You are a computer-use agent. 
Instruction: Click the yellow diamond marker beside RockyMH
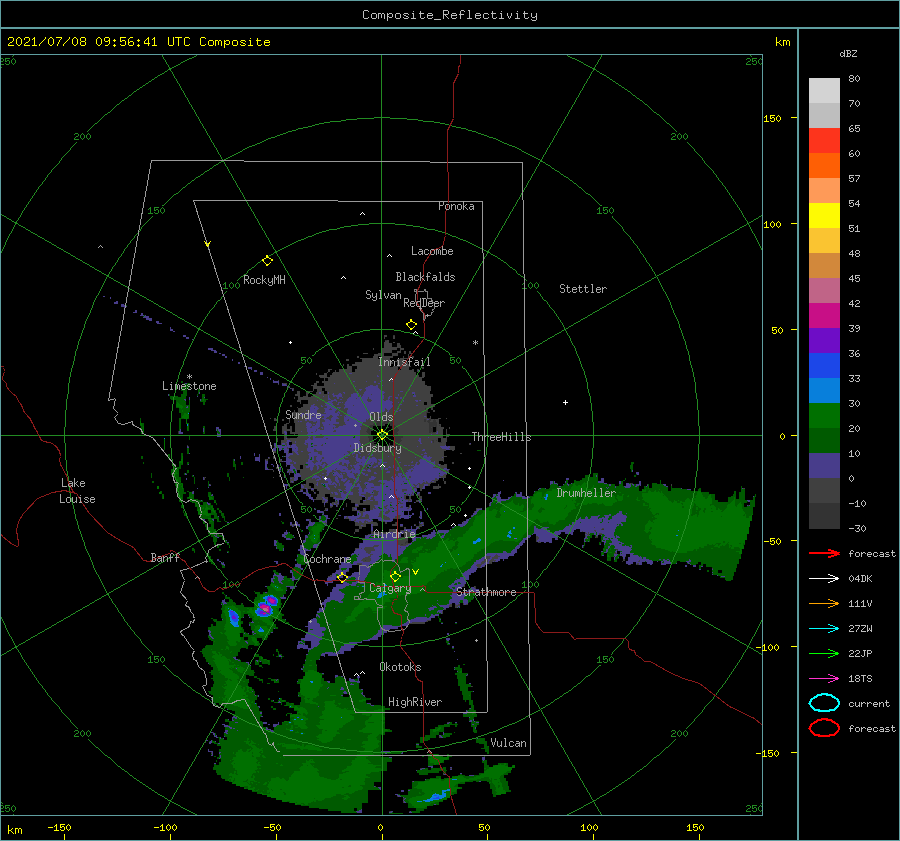click(267, 261)
